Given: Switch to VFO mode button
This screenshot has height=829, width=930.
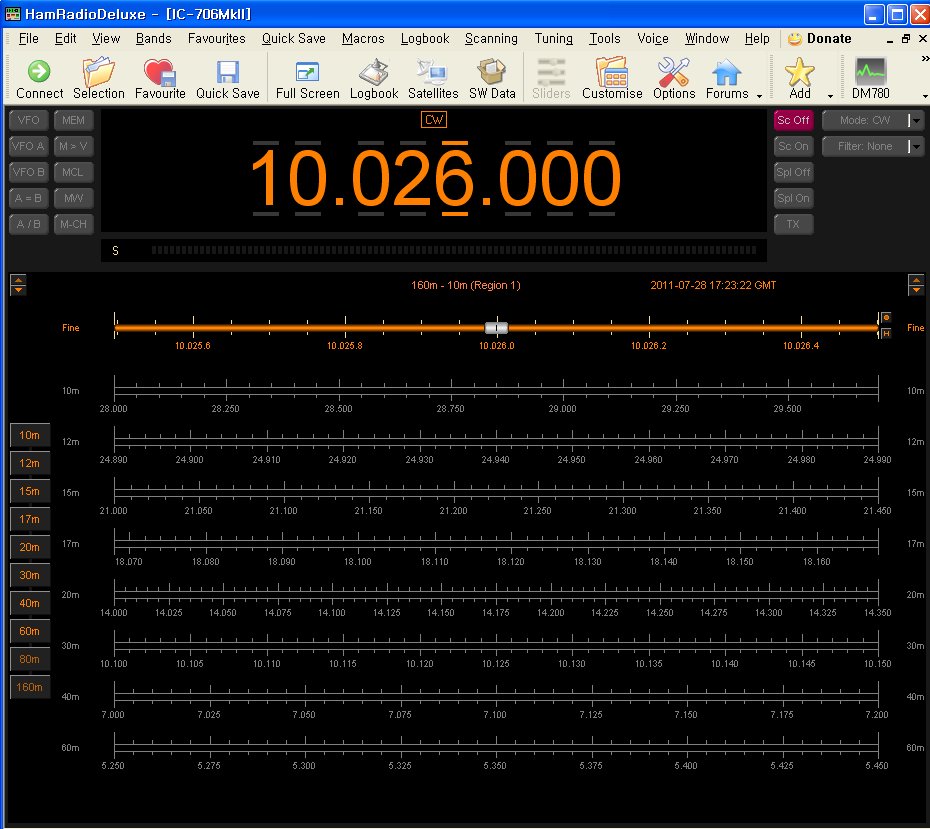Looking at the screenshot, I should 28,120.
